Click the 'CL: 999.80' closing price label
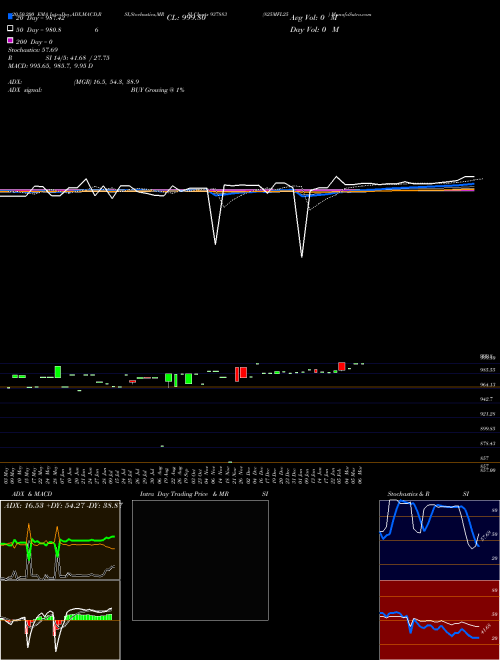 click(x=186, y=18)
